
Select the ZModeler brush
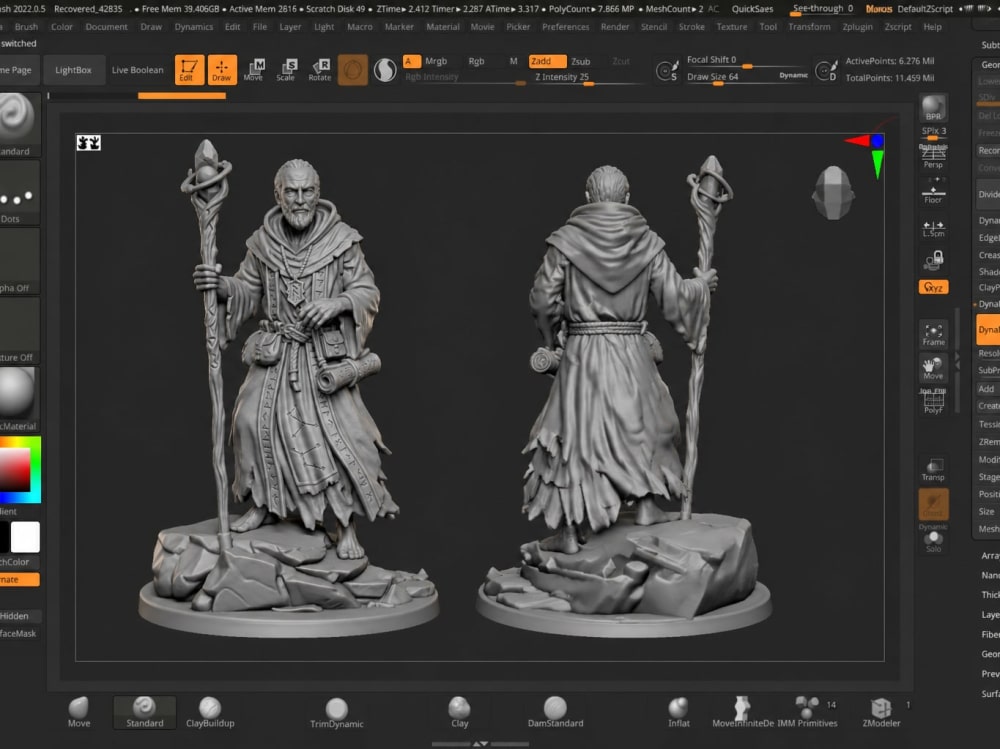tap(881, 713)
